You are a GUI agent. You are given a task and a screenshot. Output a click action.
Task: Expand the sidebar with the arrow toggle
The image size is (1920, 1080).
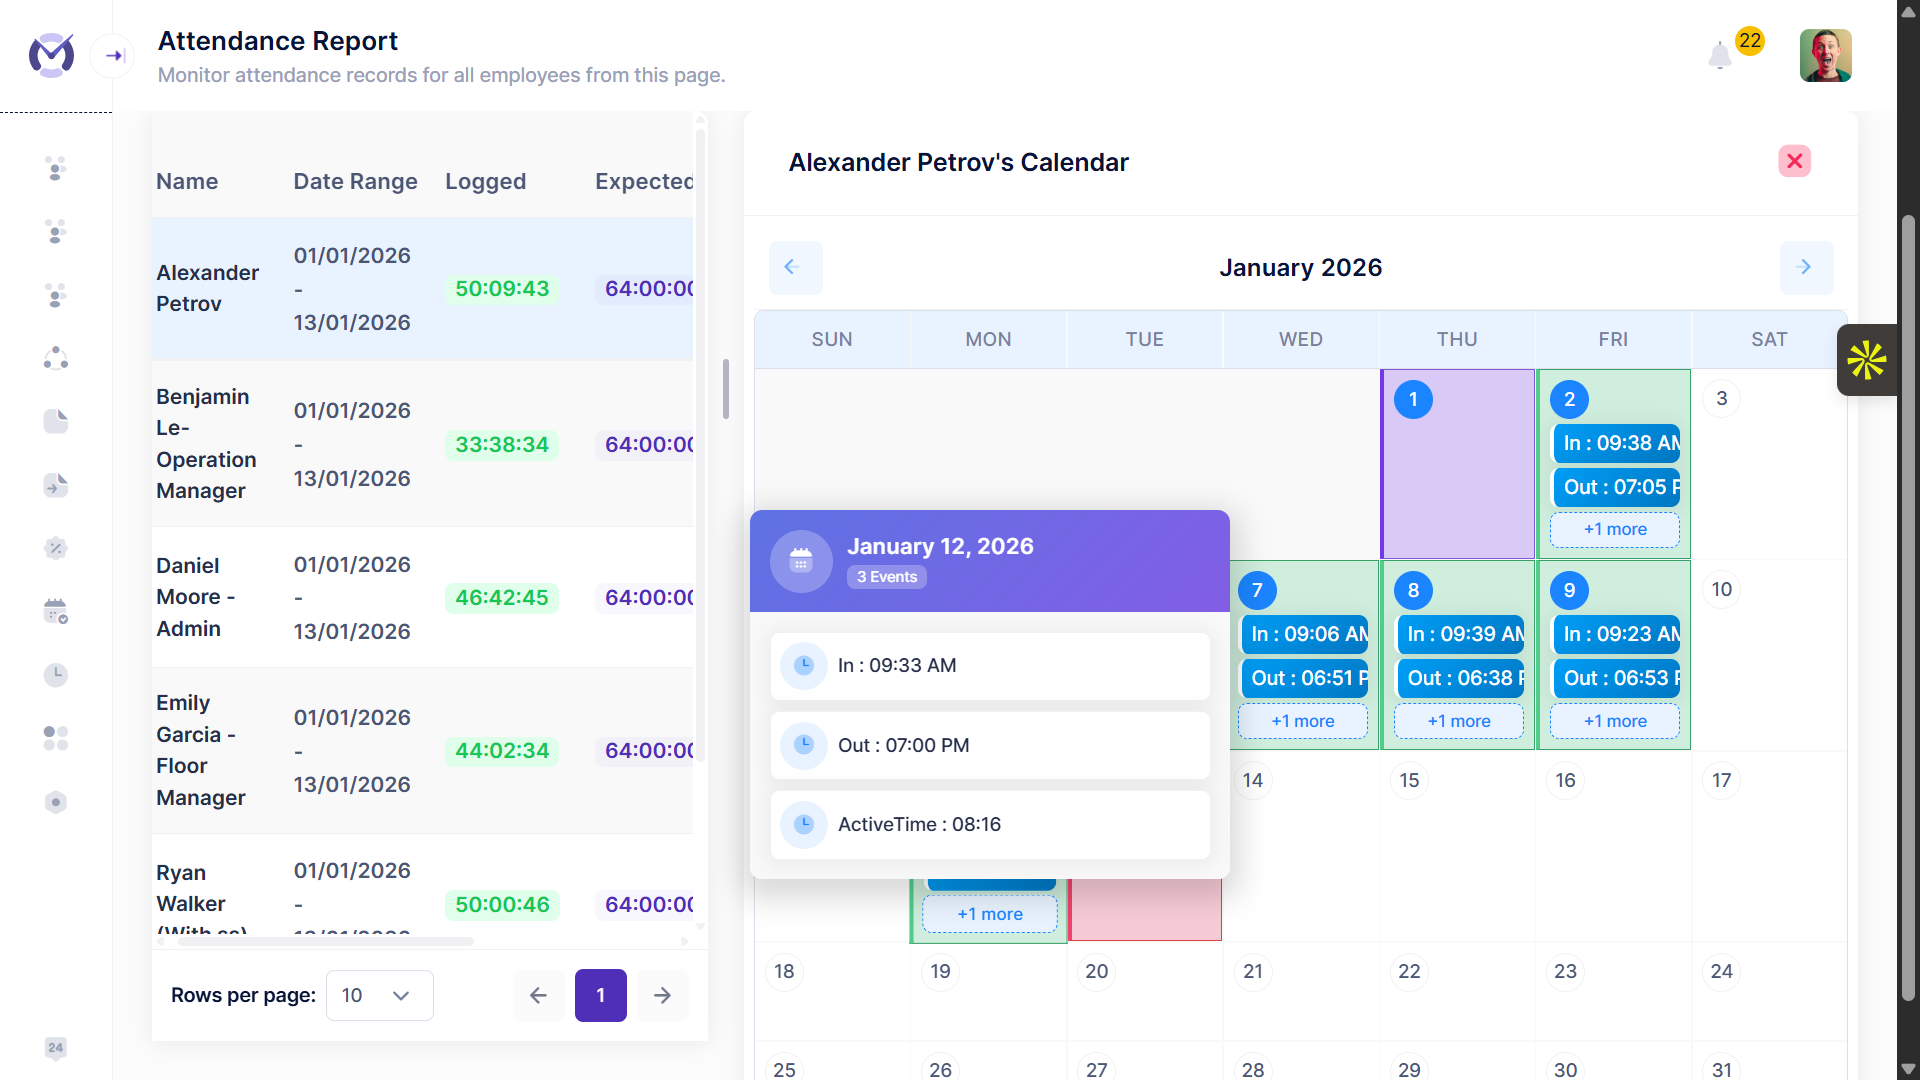click(112, 55)
